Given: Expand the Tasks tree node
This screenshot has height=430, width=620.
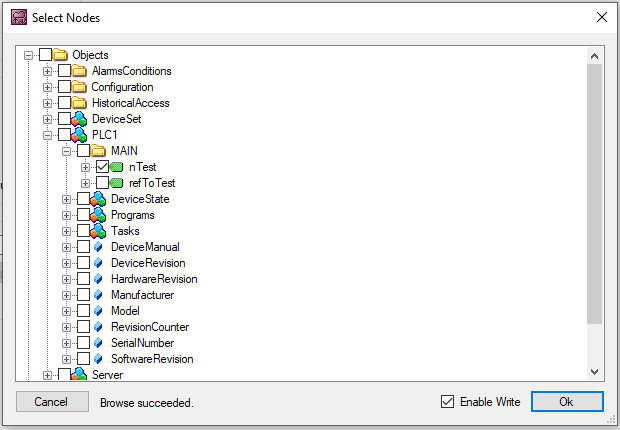Looking at the screenshot, I should coord(66,231).
